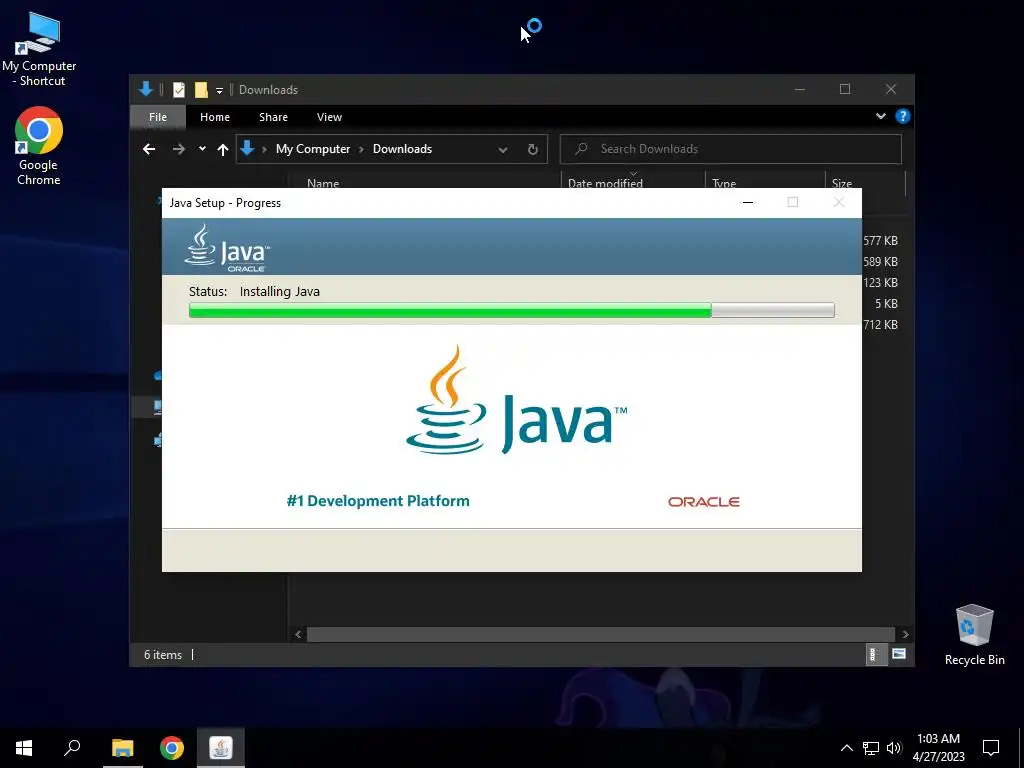
Task: Open Chrome from the taskbar
Action: (x=172, y=748)
